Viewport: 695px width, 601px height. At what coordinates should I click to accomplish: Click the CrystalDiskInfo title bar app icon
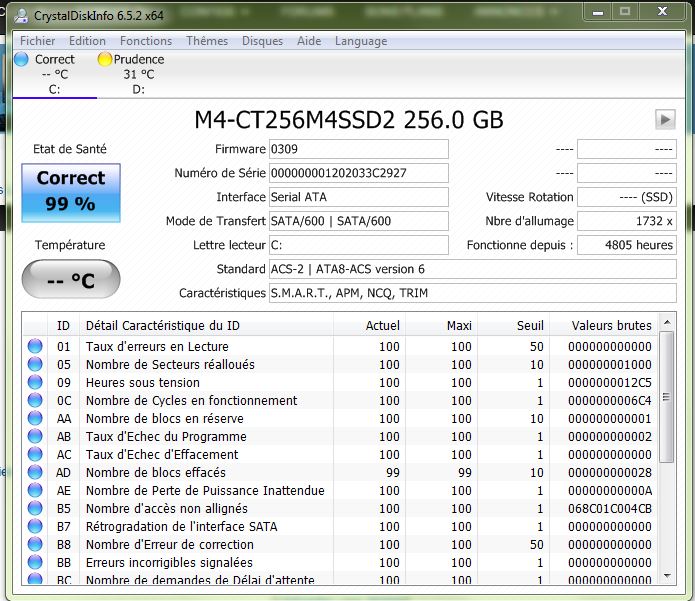[21, 16]
